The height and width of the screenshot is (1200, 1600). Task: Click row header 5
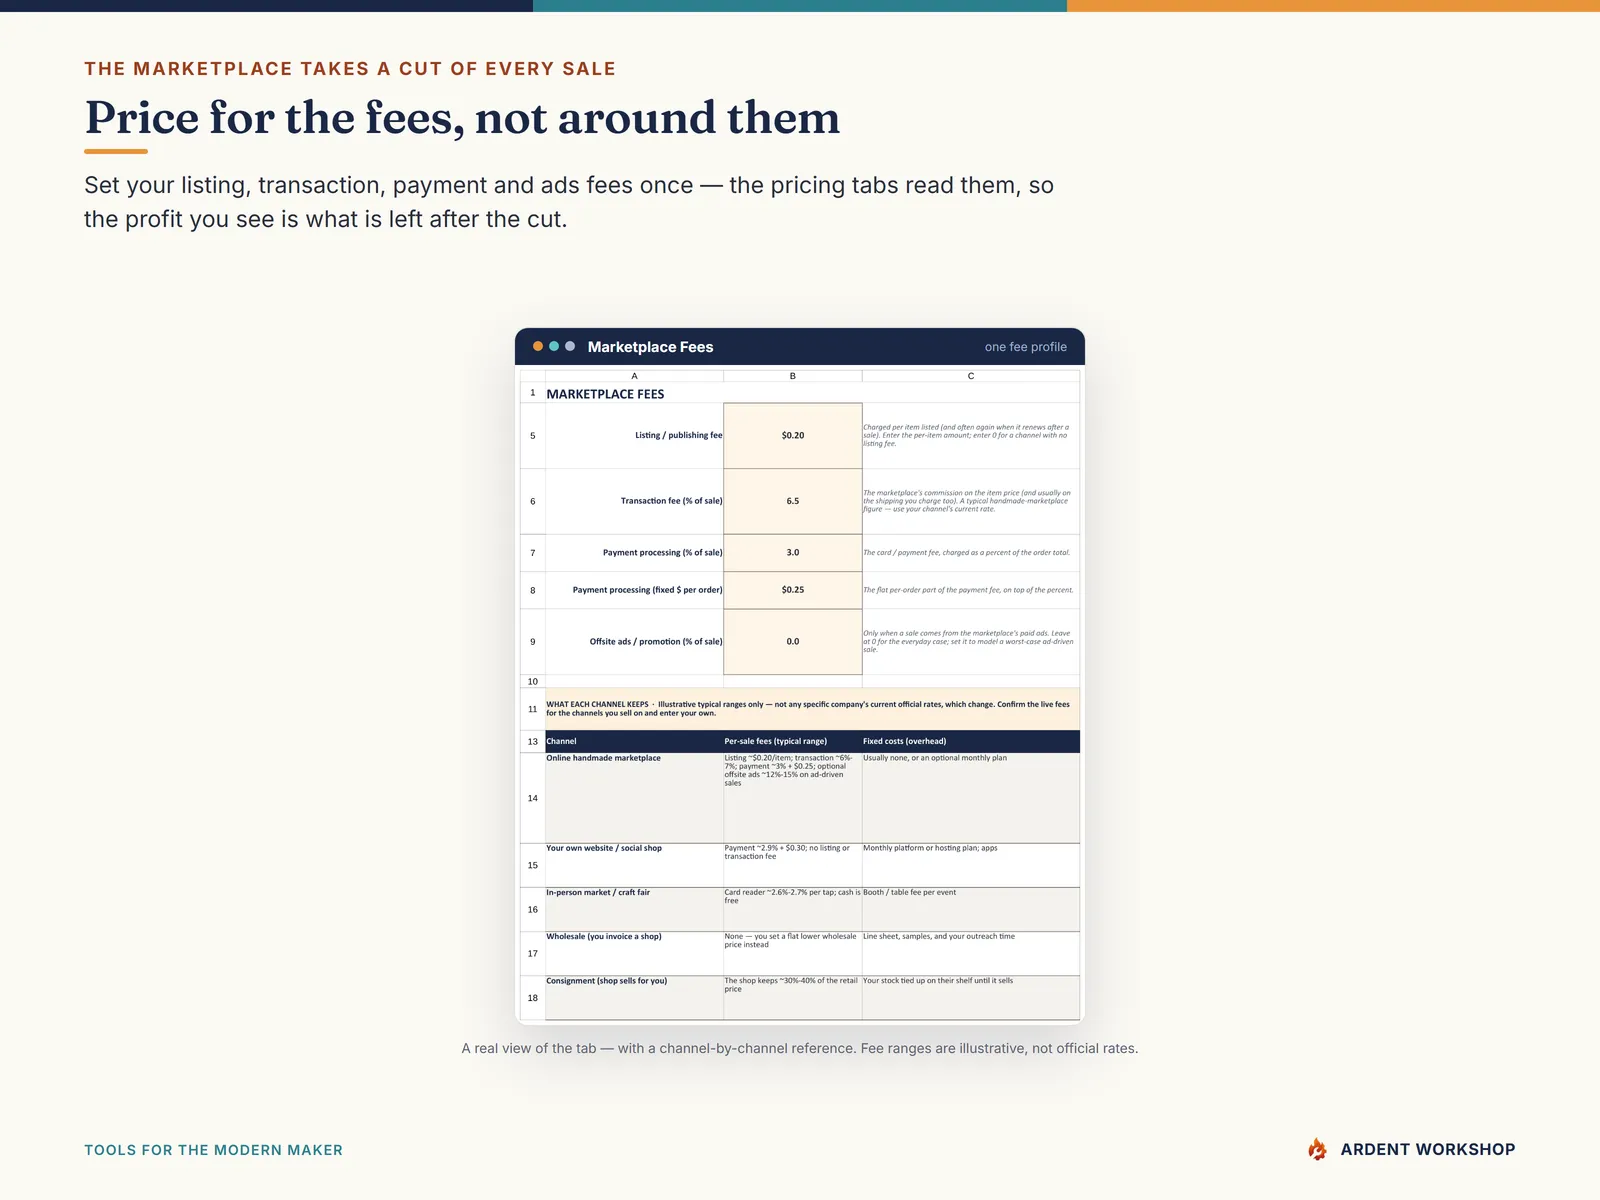tap(533, 436)
